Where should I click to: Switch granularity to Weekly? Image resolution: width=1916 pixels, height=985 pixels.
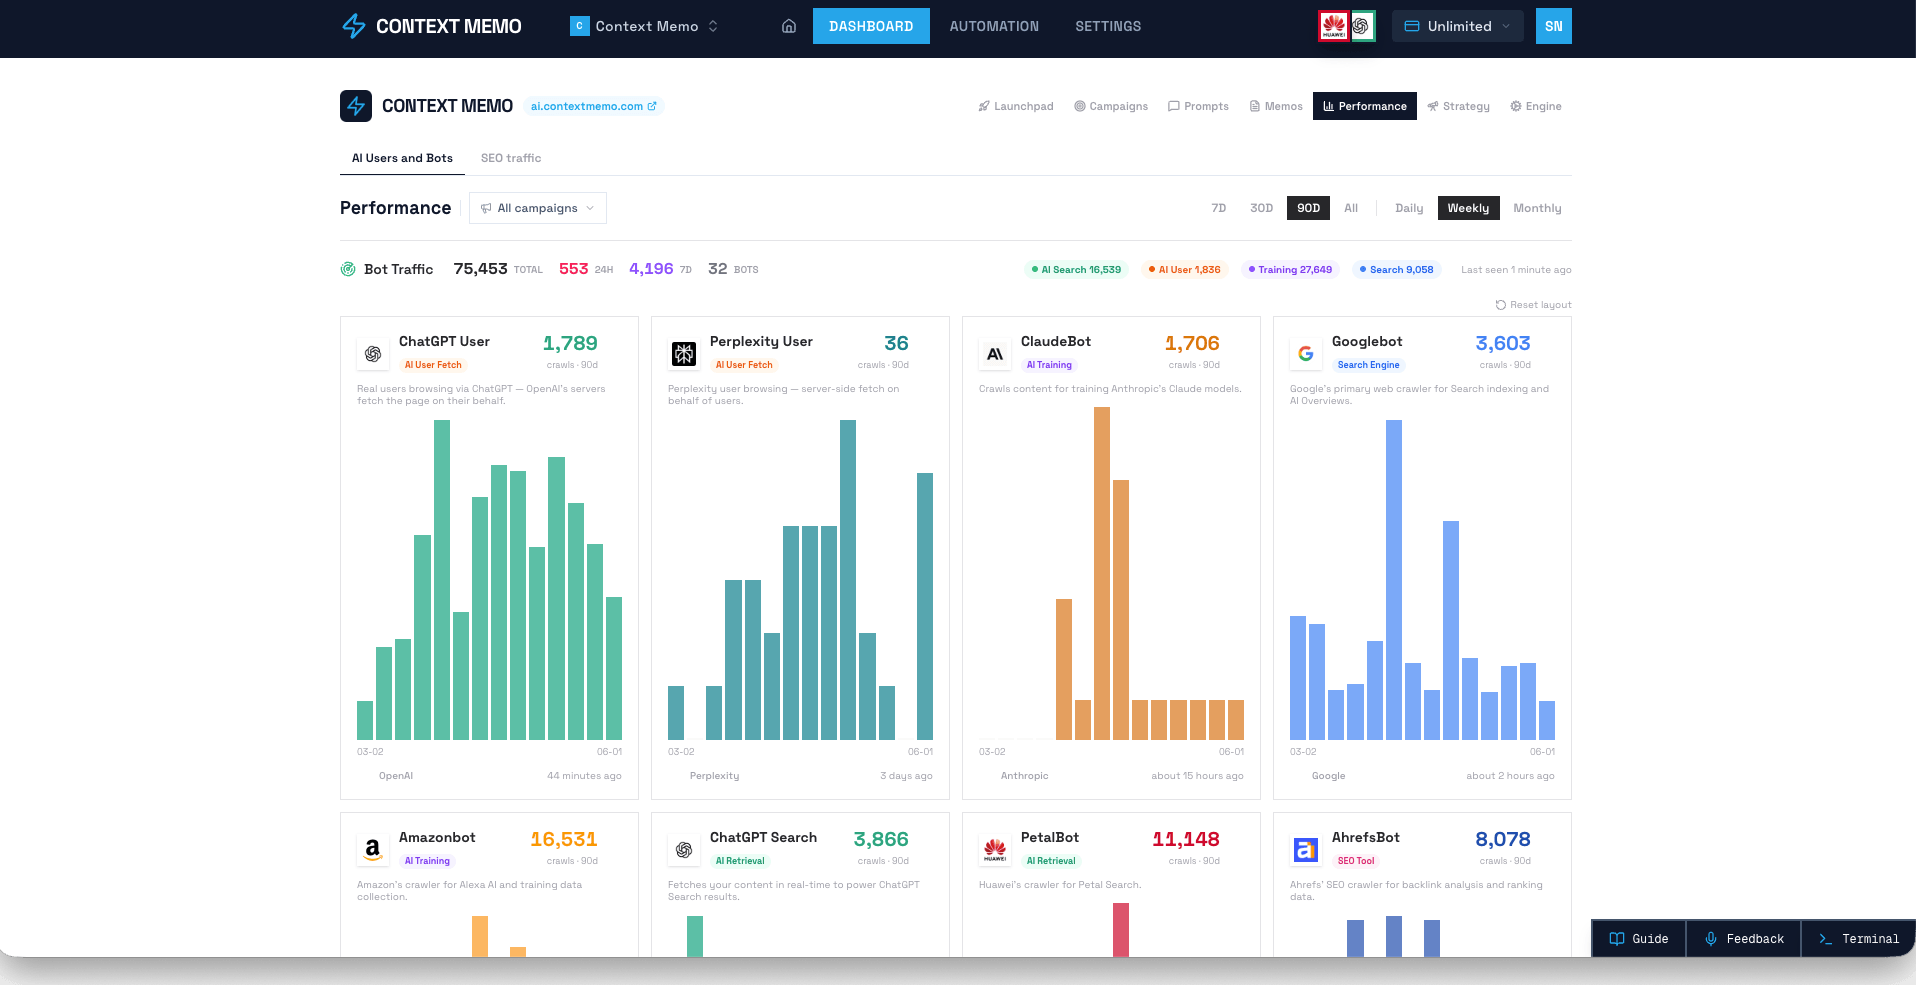click(x=1468, y=208)
